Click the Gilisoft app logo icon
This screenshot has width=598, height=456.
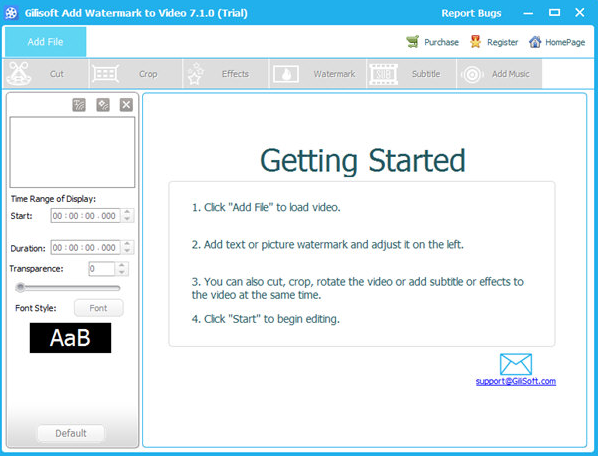click(x=11, y=13)
